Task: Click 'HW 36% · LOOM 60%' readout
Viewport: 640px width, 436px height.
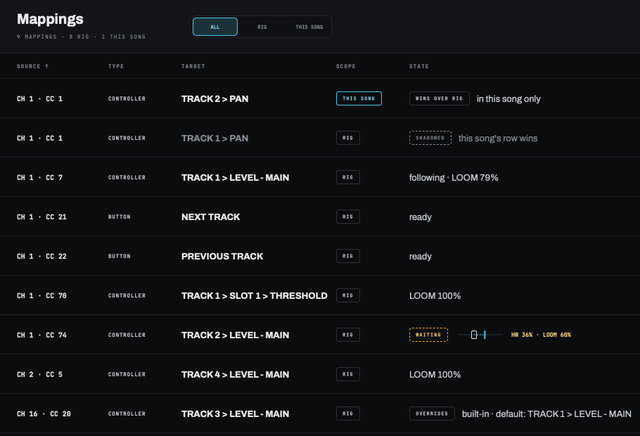Action: click(x=541, y=335)
